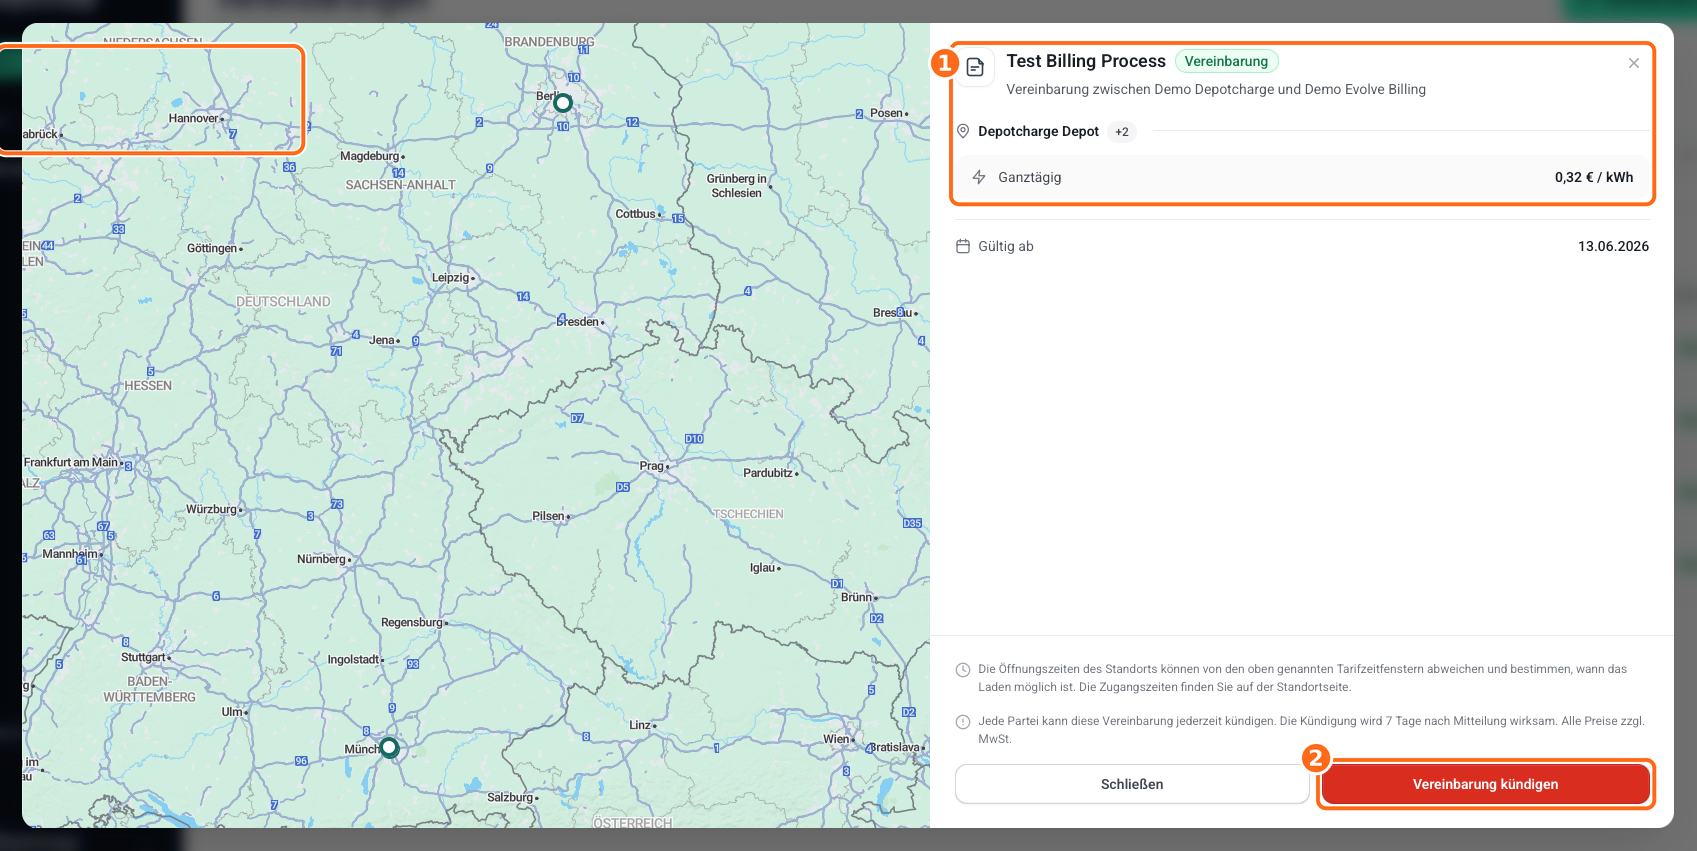Click the Magdeburg label on the map
The width and height of the screenshot is (1697, 851).
tap(370, 156)
